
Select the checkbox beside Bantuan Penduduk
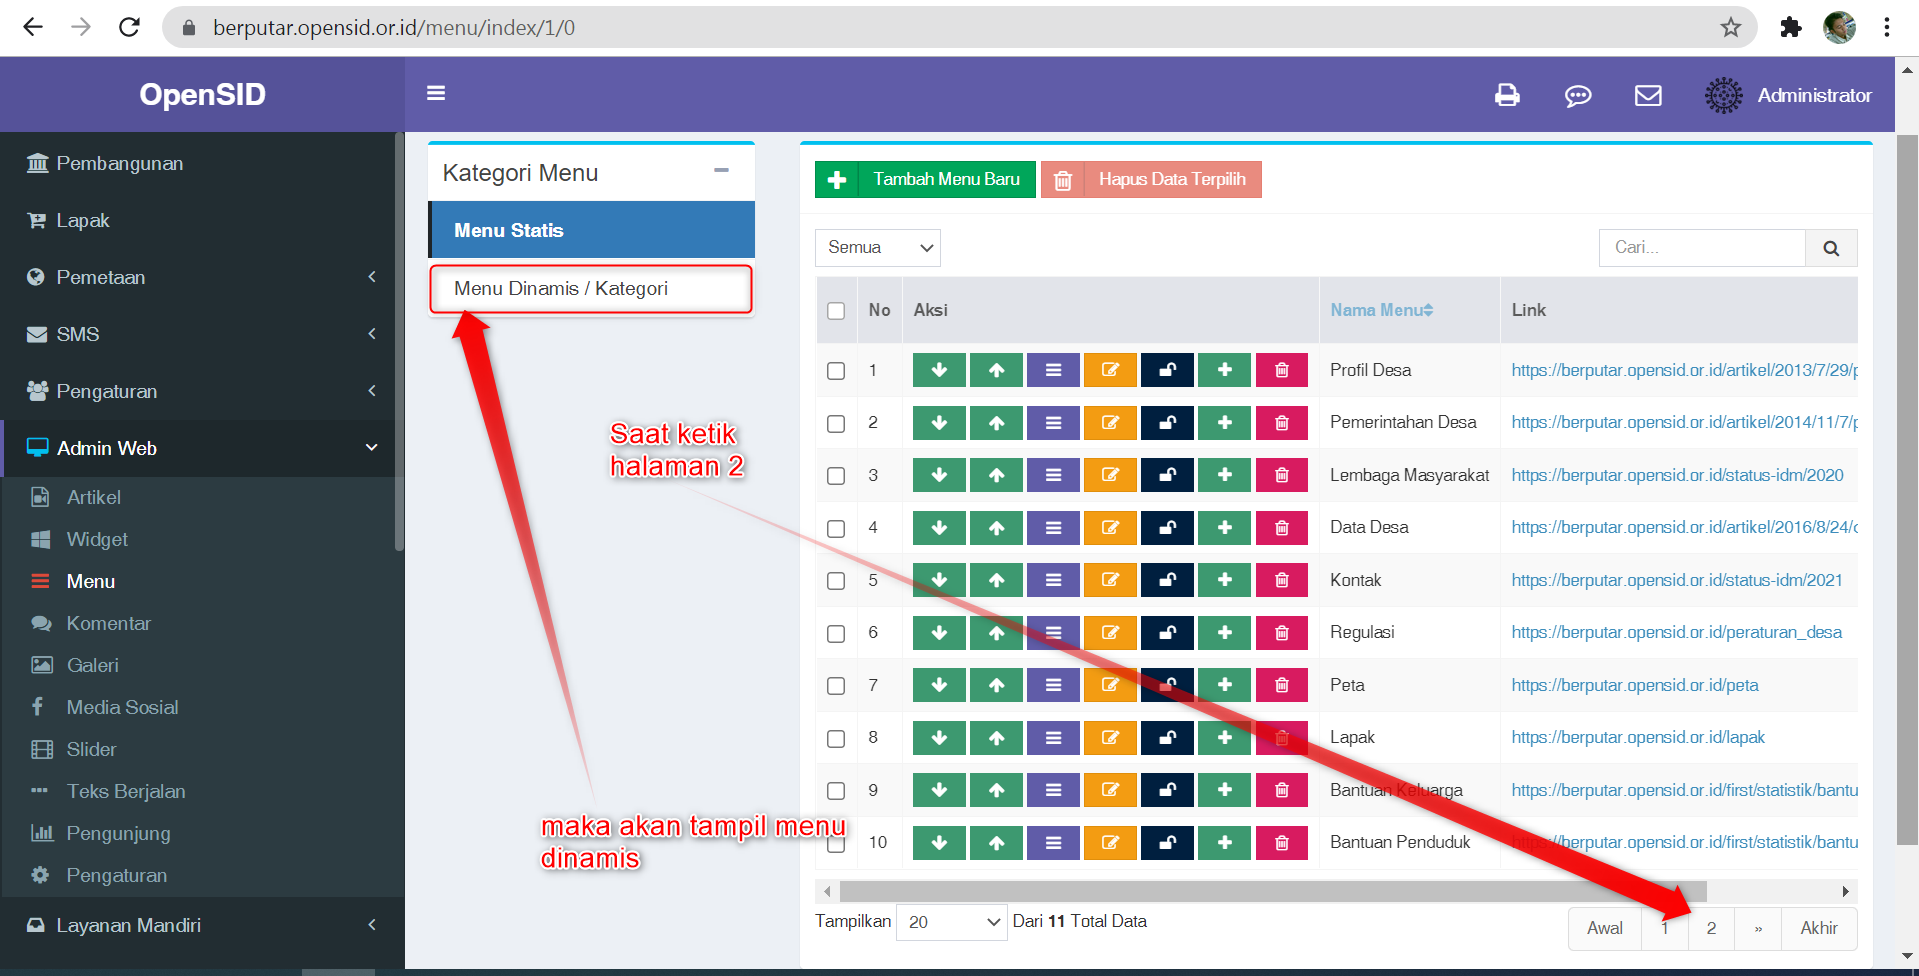tap(836, 842)
